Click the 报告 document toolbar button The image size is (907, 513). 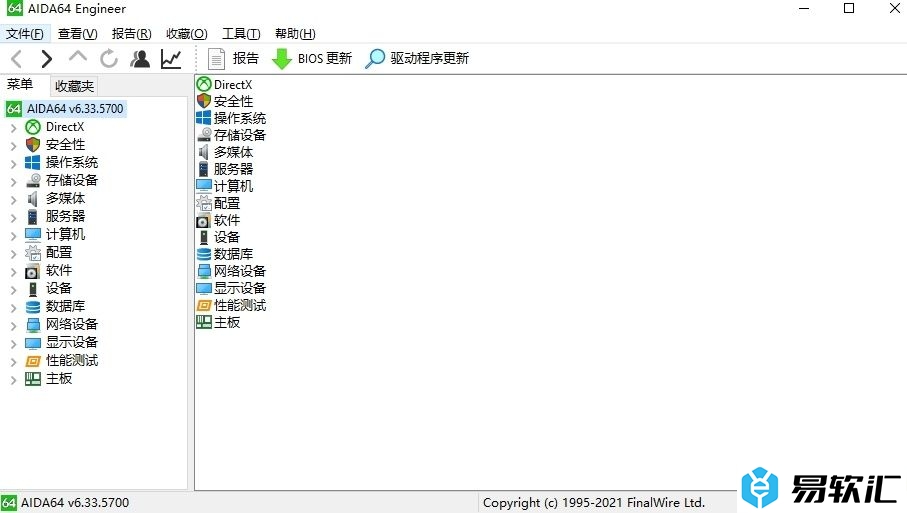point(233,58)
